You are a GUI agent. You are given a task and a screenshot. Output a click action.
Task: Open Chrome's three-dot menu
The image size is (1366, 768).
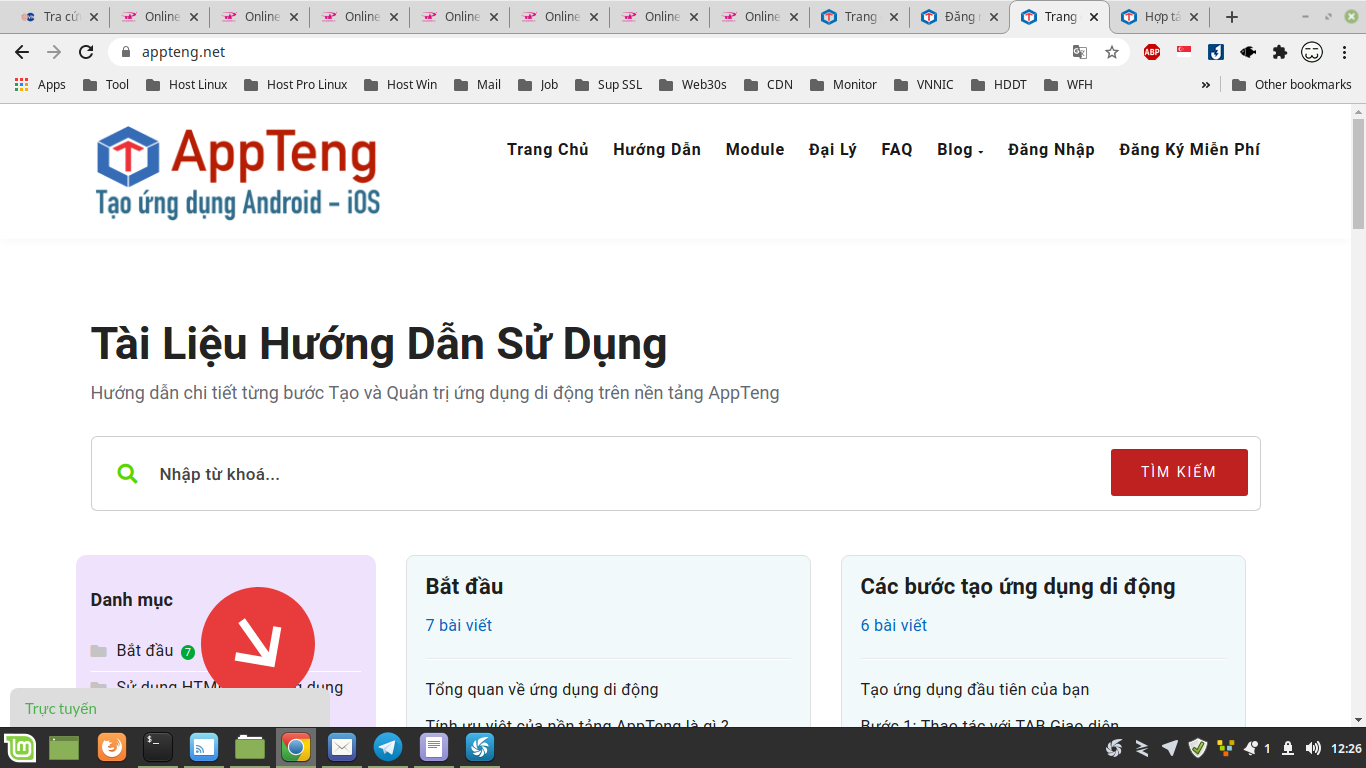tap(1344, 52)
